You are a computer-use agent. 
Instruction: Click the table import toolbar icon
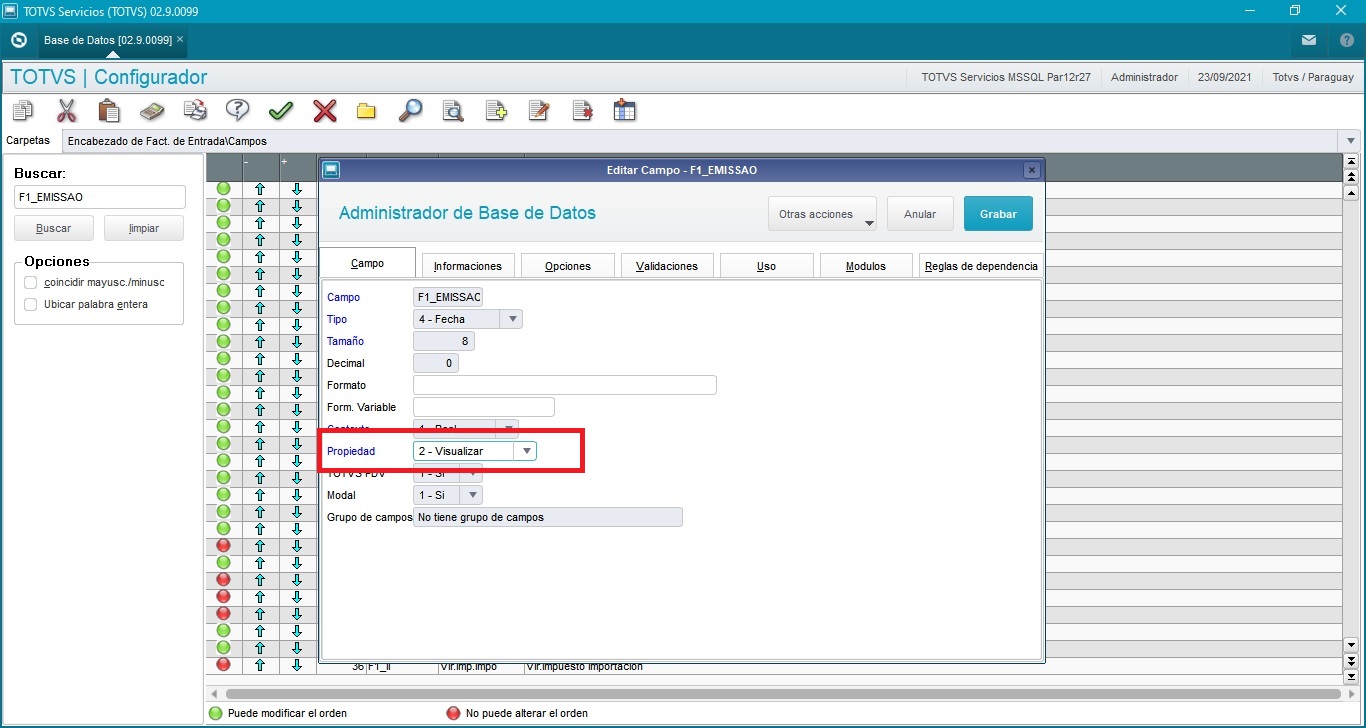pyautogui.click(x=625, y=110)
